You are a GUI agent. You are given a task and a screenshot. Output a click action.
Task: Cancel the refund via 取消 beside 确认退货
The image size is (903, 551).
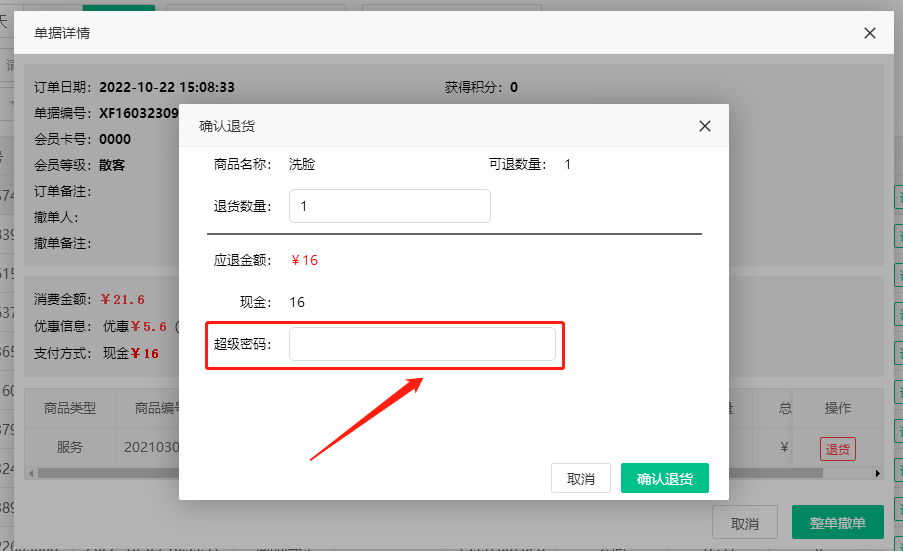580,479
